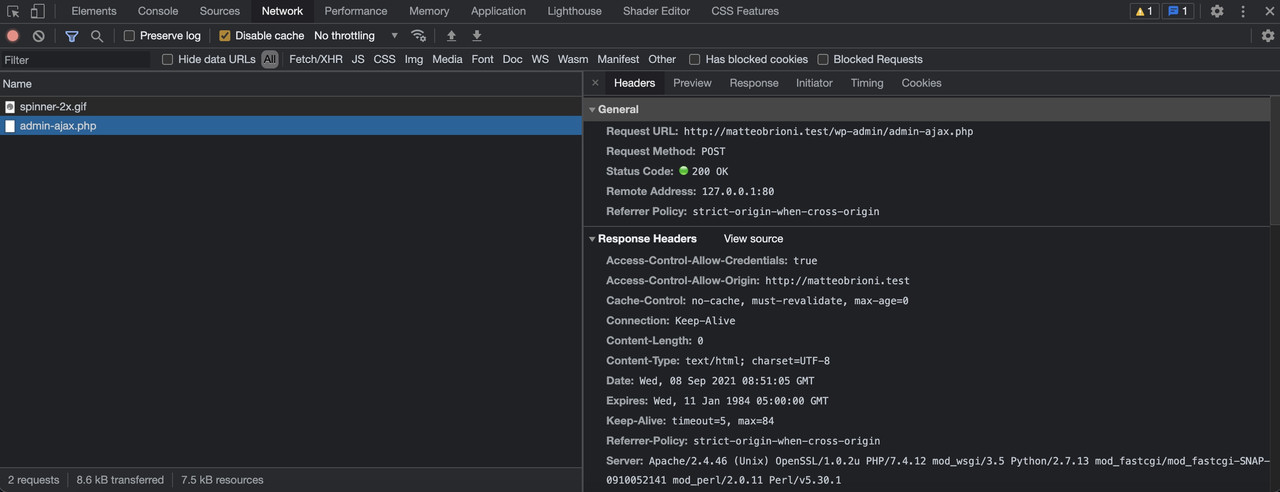Screen dimensions: 1280x492
Task: Open network conditions wifi icon
Action: tap(419, 36)
